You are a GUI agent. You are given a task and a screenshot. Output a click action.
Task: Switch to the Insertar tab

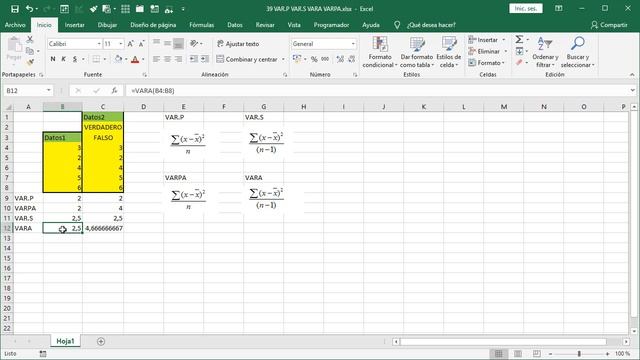pyautogui.click(x=75, y=25)
